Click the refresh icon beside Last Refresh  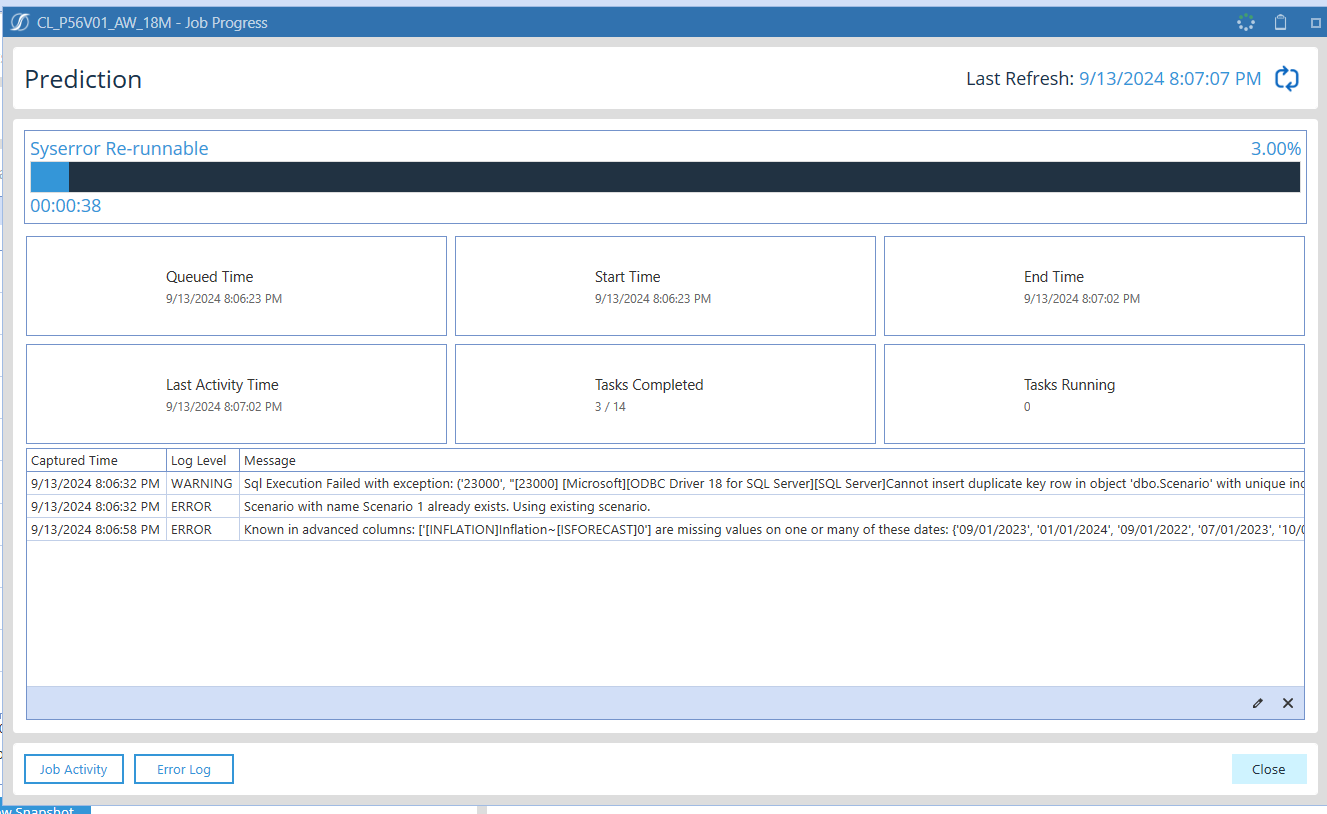point(1287,79)
